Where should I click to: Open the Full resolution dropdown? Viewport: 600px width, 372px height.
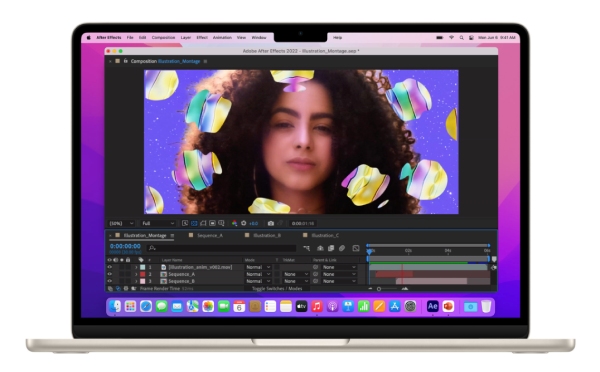pos(158,223)
